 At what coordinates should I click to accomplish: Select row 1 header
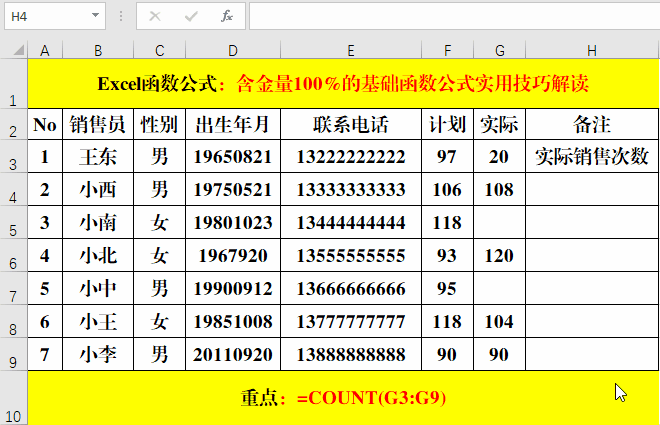click(13, 84)
